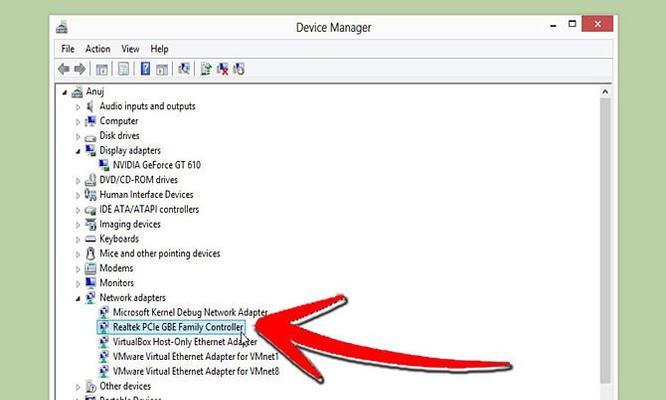Click the Disk drives icon
Viewport: 666px width, 400px height.
(90, 137)
